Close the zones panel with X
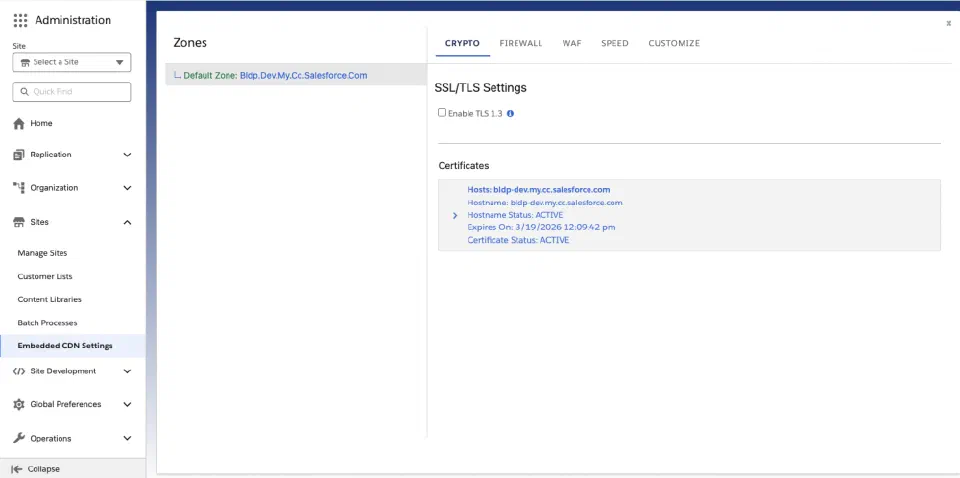This screenshot has width=960, height=478. click(x=949, y=23)
